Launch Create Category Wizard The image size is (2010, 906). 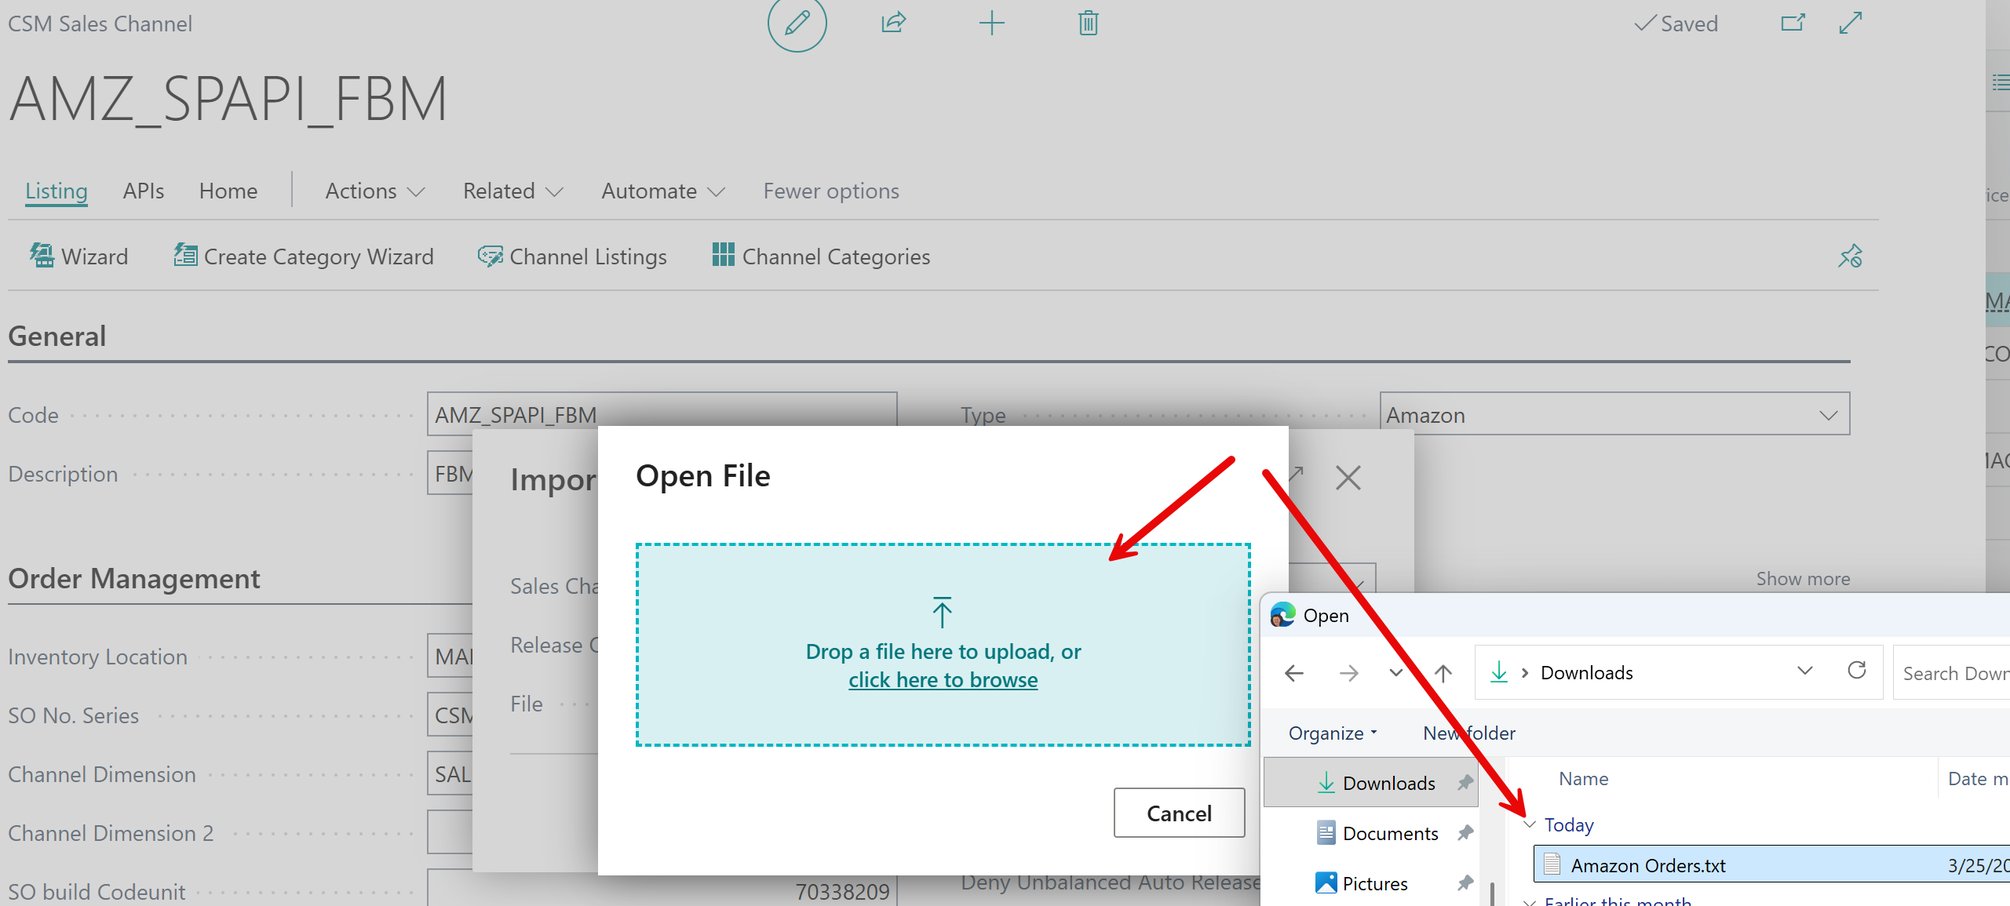pos(304,256)
